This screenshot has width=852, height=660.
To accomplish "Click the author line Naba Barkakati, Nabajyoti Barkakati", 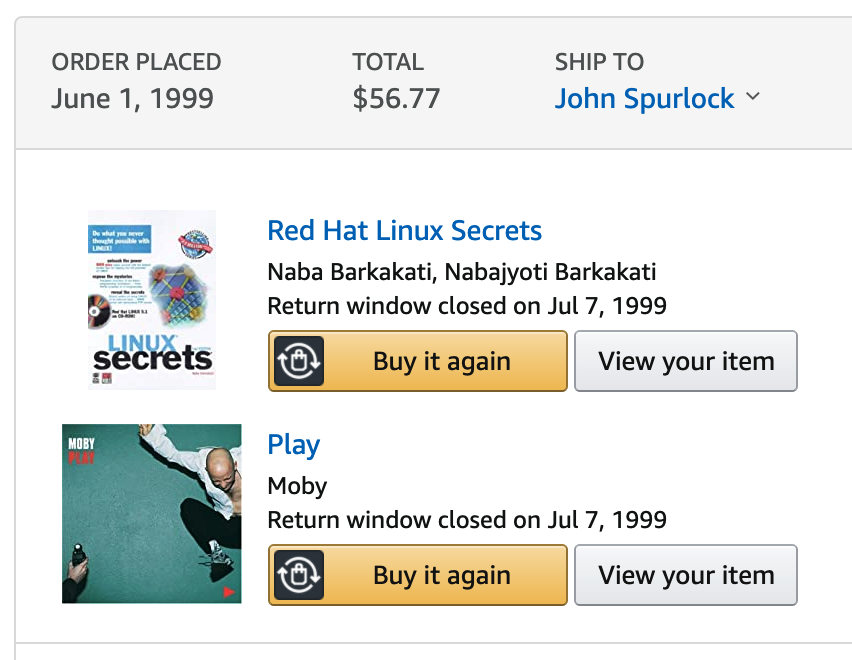I will 462,272.
